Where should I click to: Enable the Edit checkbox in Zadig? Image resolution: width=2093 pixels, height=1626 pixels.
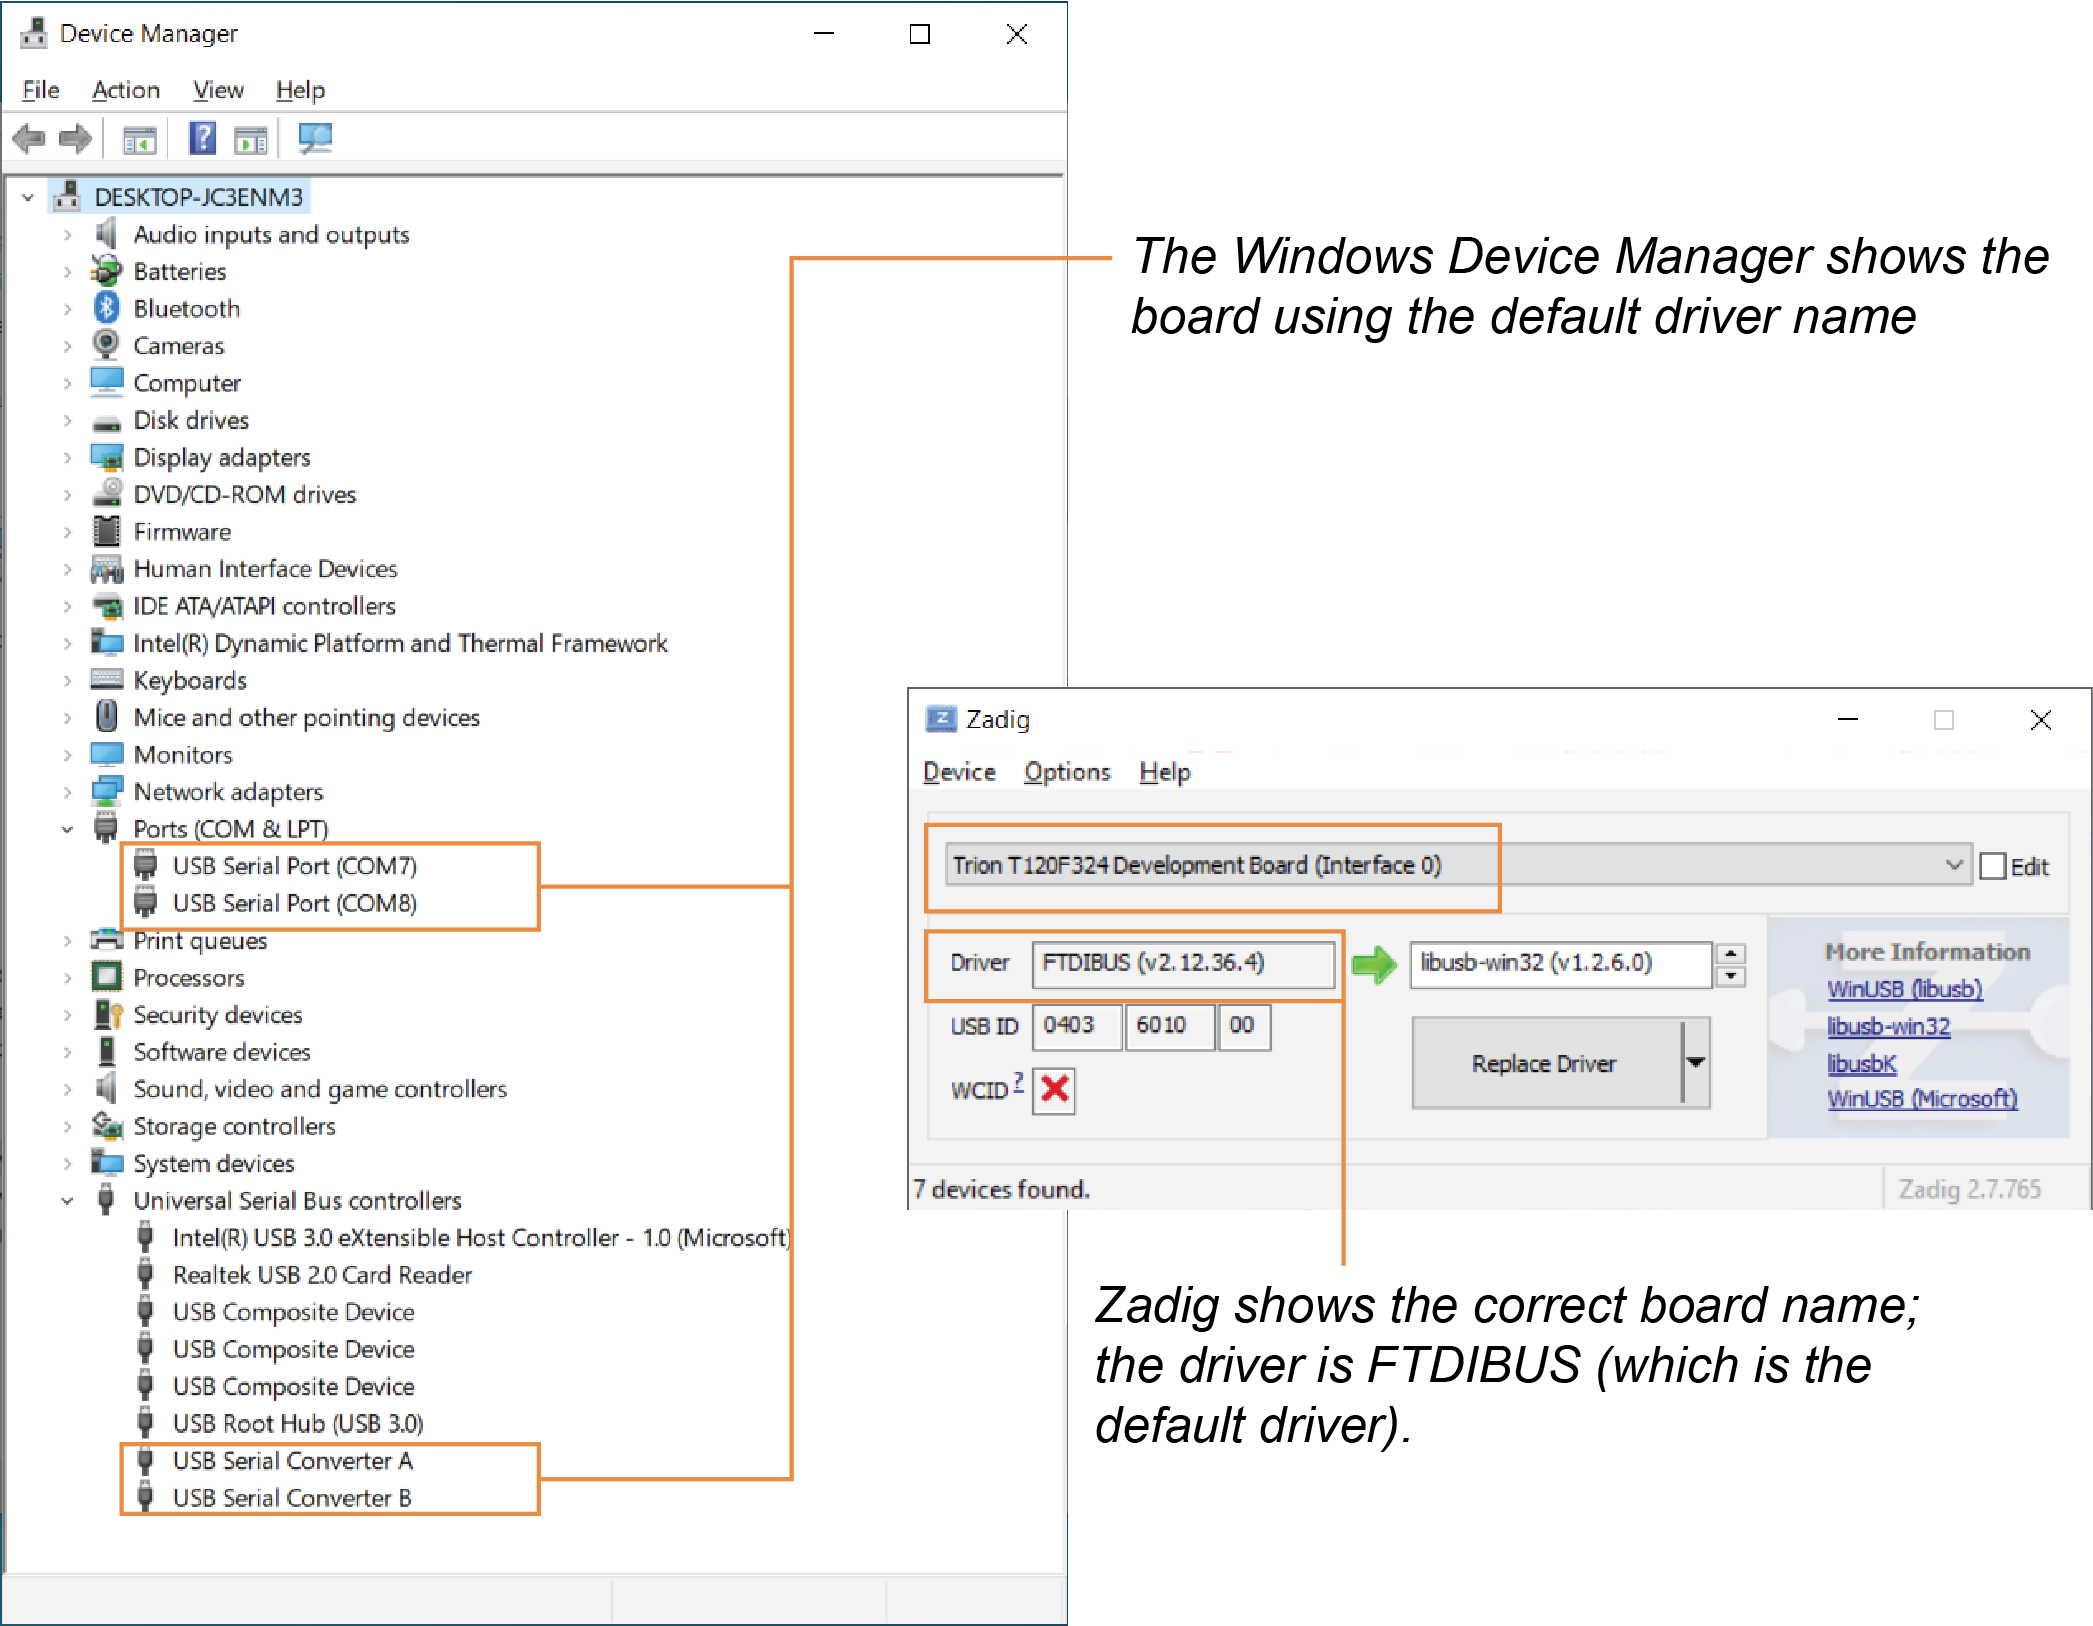click(x=1992, y=866)
